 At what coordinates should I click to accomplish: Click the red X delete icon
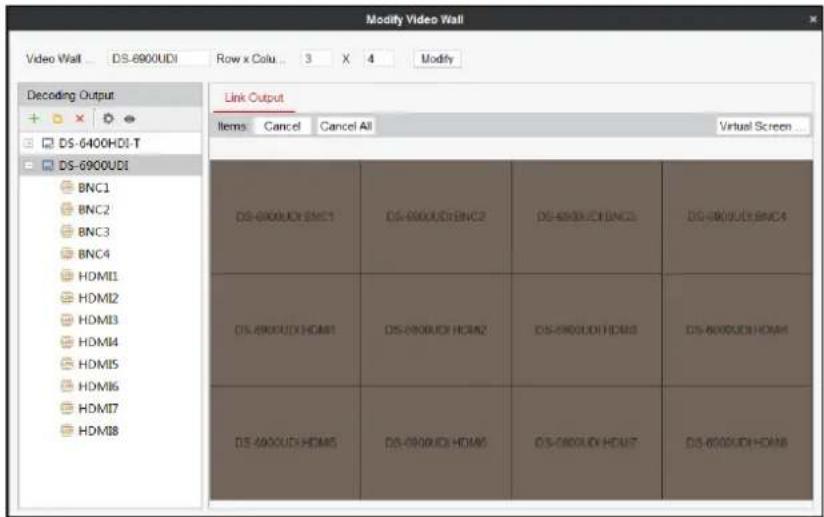click(80, 118)
